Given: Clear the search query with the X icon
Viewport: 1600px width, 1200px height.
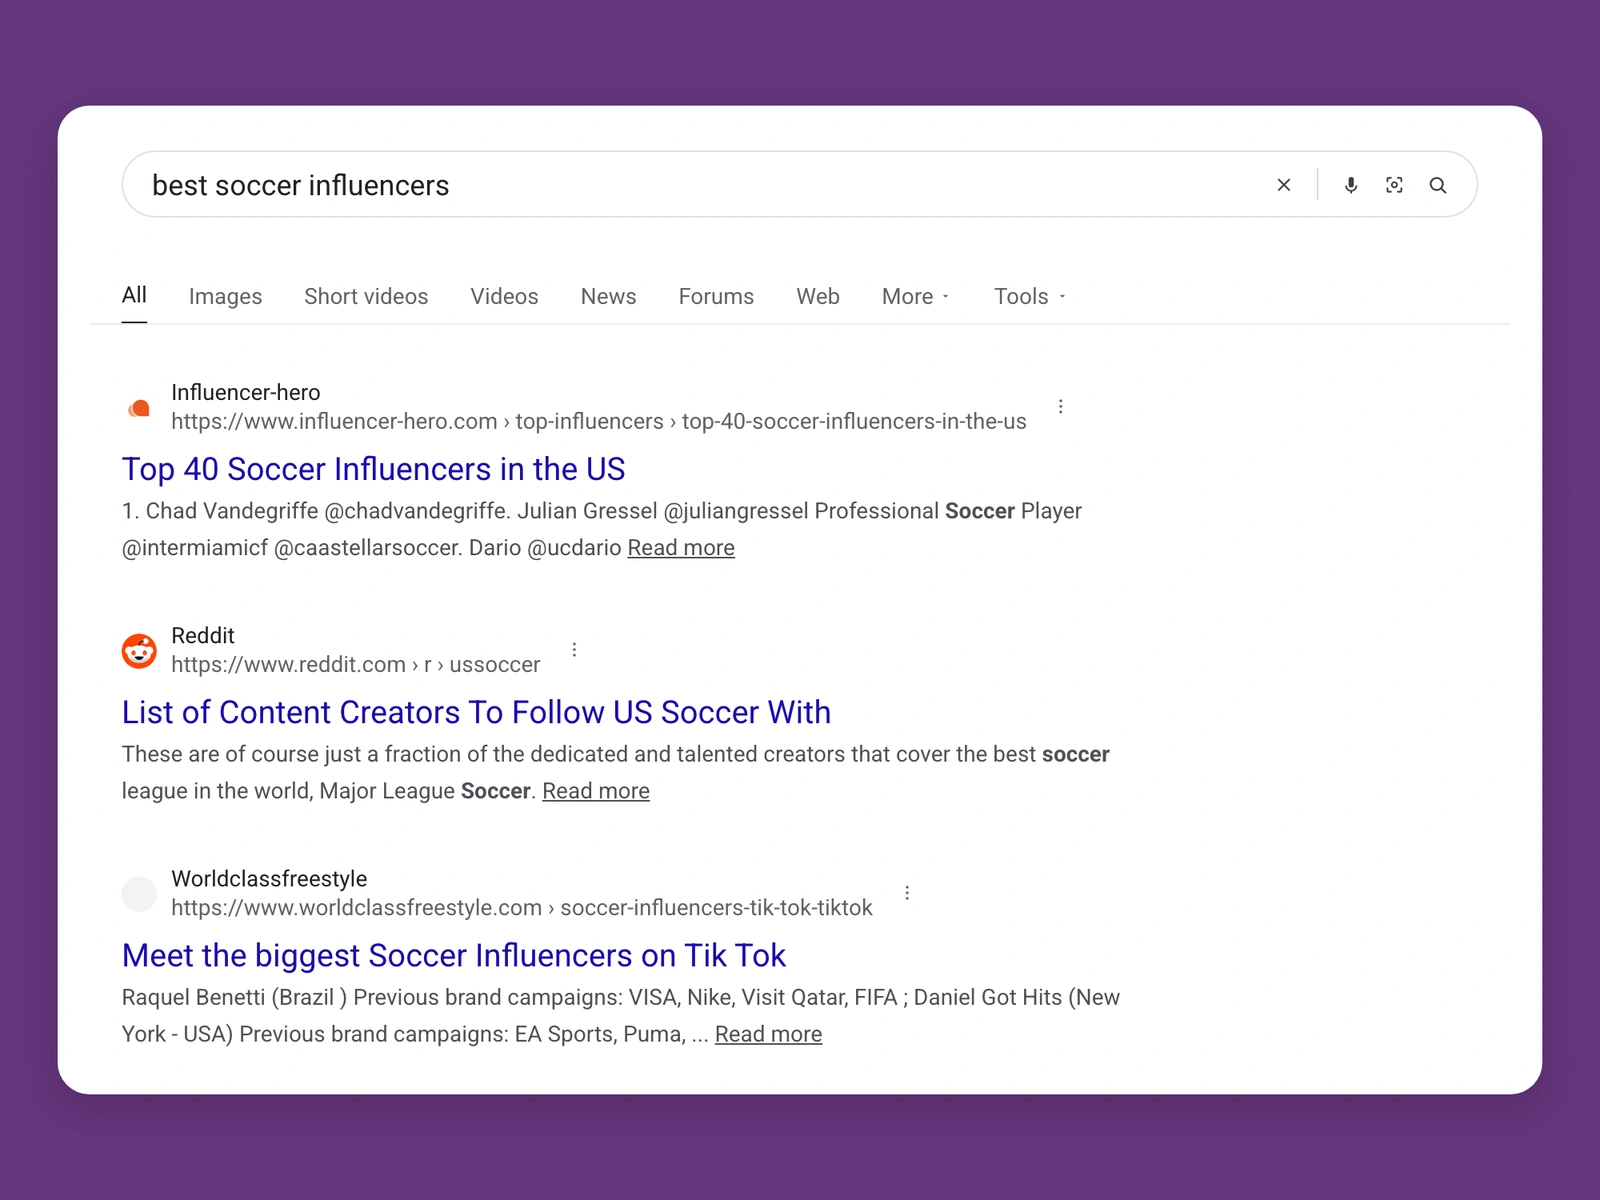Looking at the screenshot, I should (x=1284, y=185).
